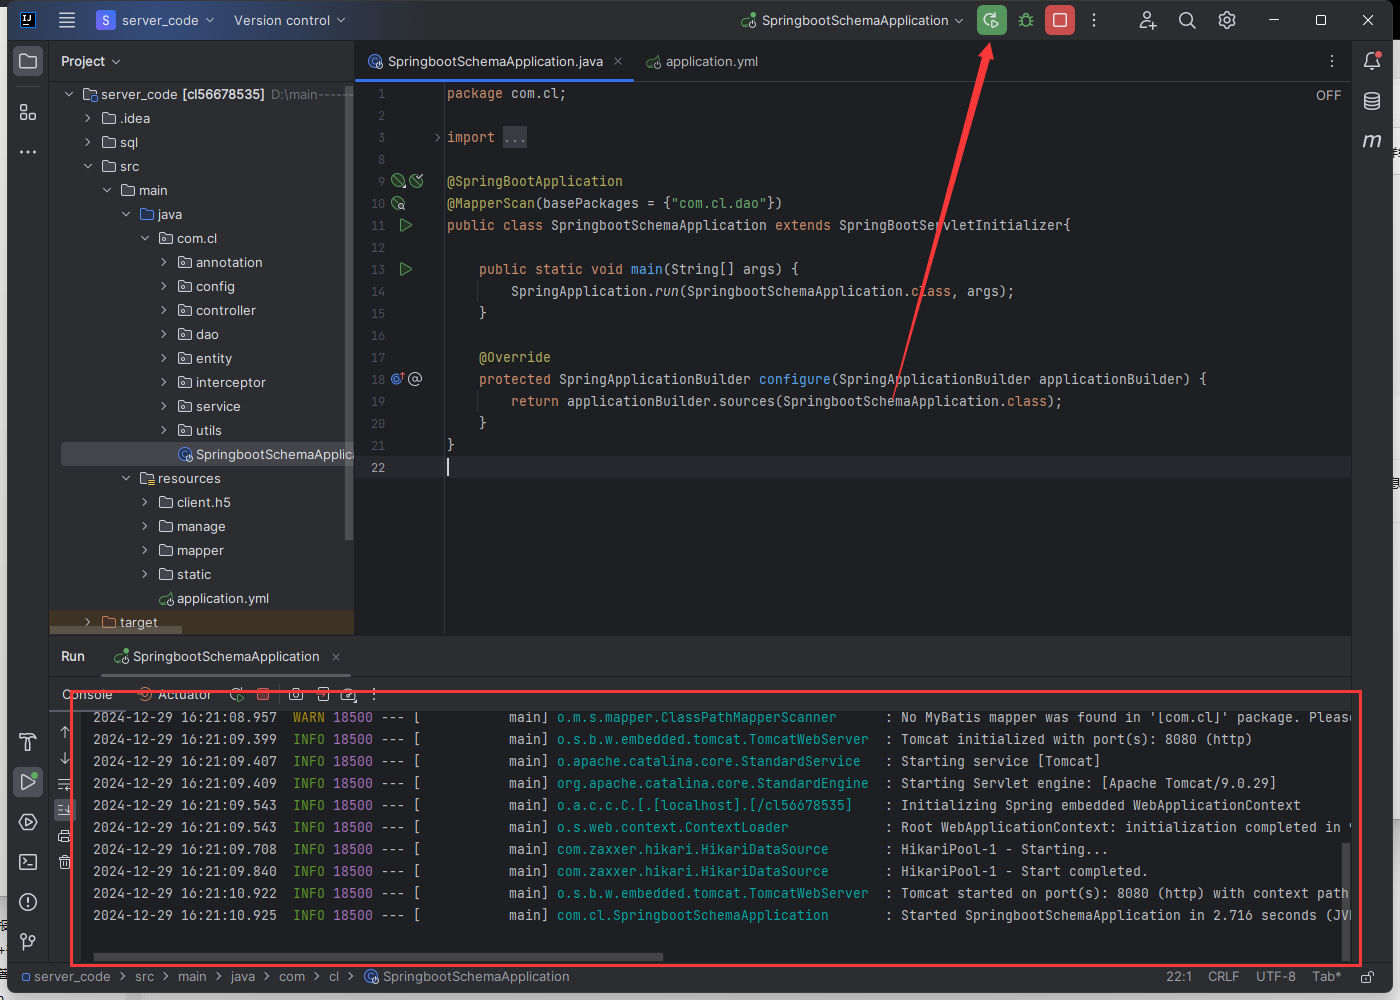Expand the sql folder
Viewport: 1400px width, 1000px height.
[88, 142]
